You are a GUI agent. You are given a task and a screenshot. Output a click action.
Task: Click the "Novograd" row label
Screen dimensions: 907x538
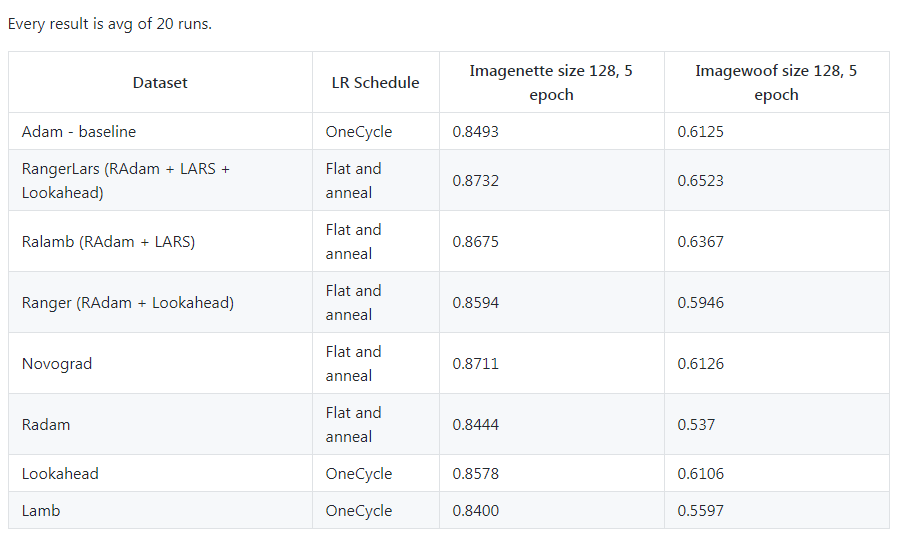[x=57, y=363]
